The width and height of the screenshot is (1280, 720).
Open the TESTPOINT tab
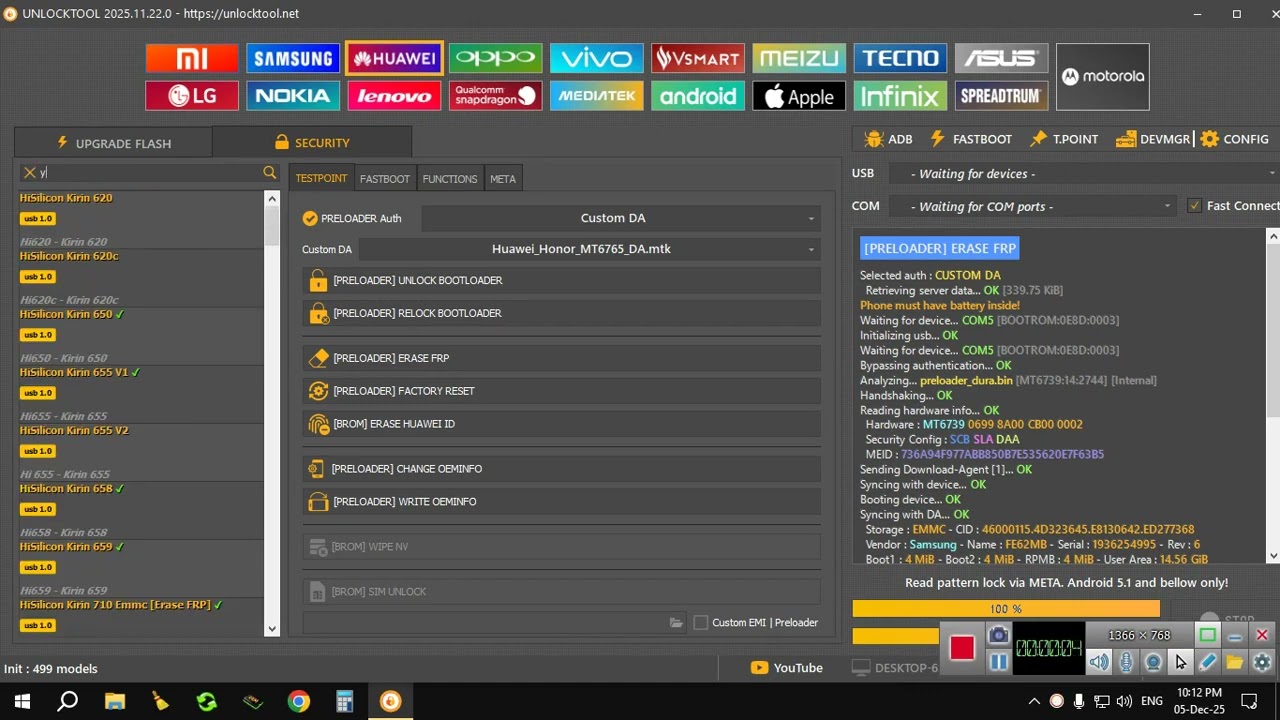coord(321,178)
